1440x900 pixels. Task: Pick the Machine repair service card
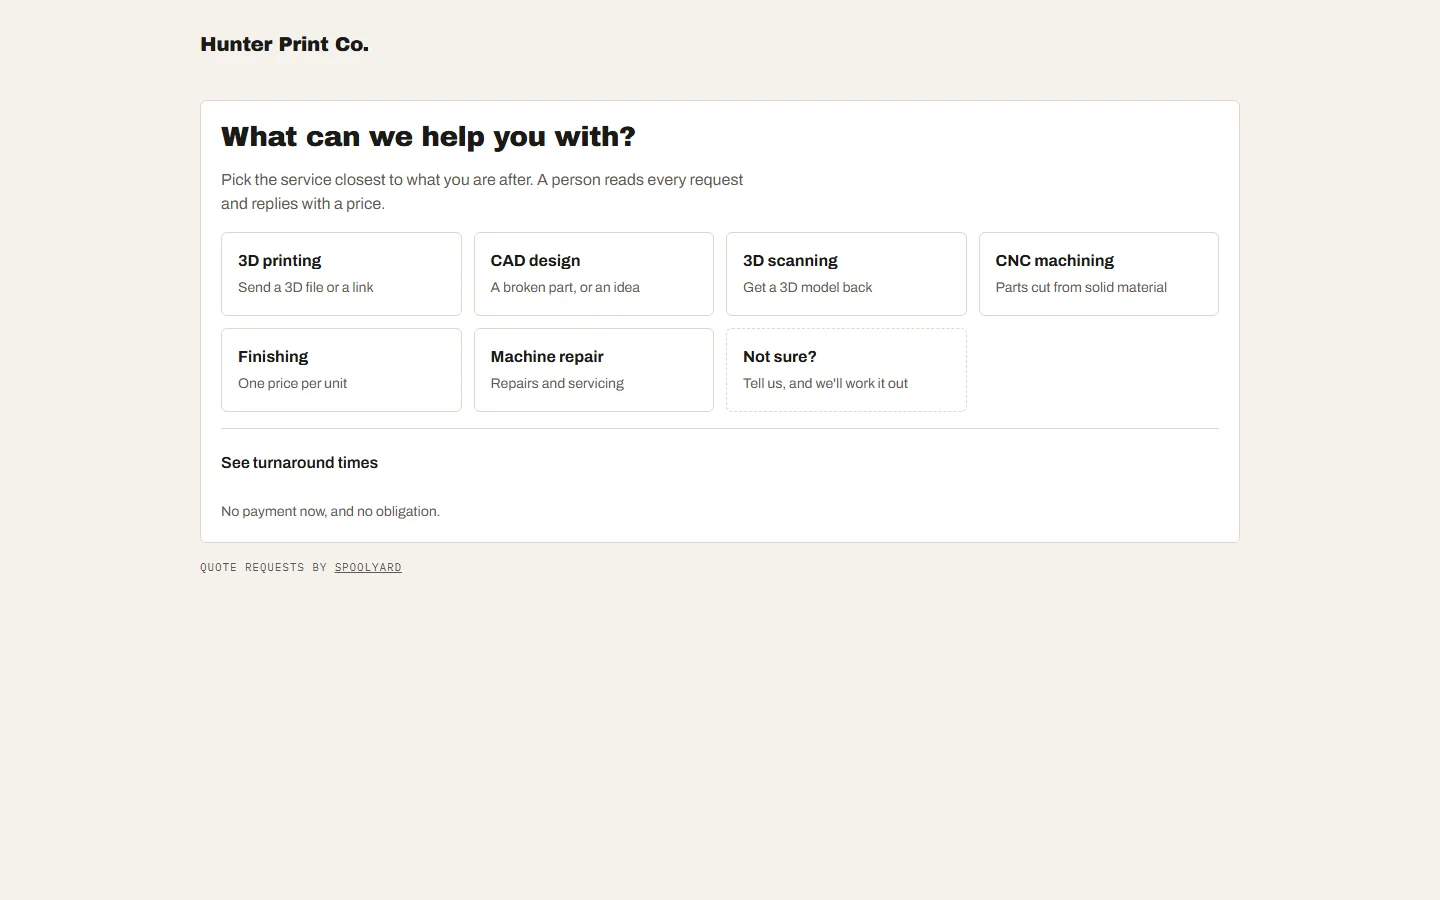coord(594,370)
